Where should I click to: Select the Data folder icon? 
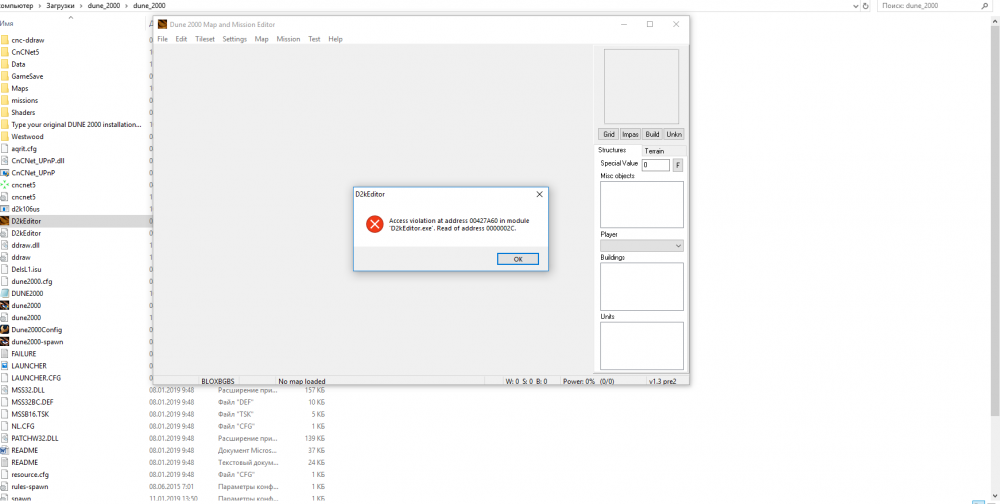point(4,64)
